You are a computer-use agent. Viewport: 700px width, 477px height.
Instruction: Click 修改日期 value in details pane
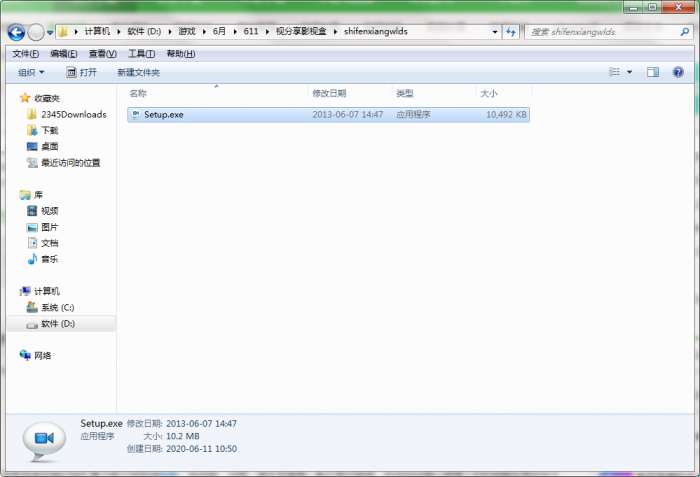pos(201,423)
